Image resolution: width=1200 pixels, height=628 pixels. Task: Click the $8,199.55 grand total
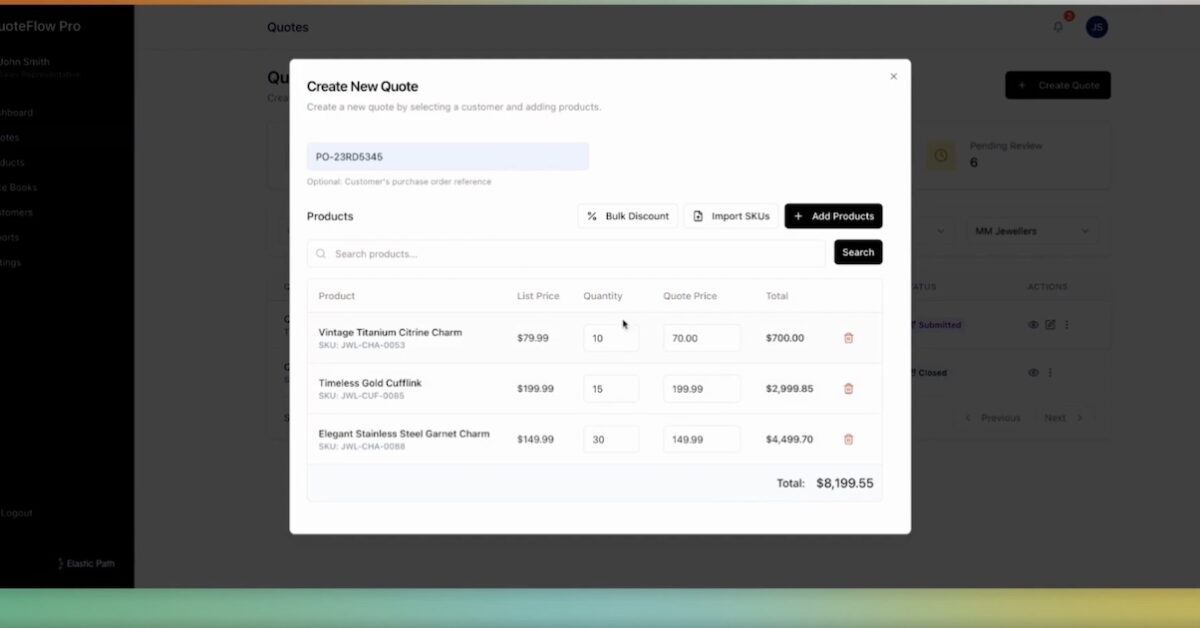(844, 483)
